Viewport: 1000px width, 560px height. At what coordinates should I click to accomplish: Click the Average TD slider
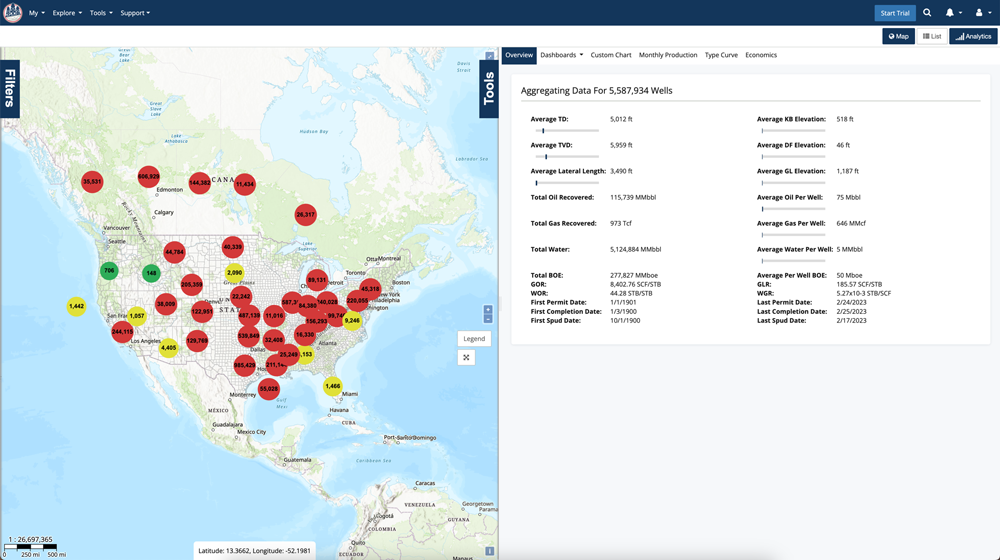565,131
